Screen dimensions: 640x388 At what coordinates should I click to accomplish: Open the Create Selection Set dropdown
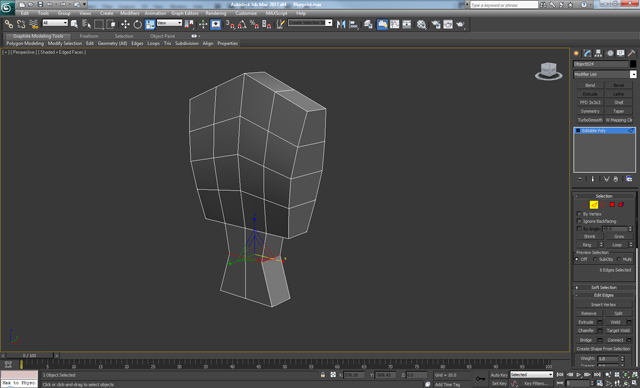pos(310,23)
